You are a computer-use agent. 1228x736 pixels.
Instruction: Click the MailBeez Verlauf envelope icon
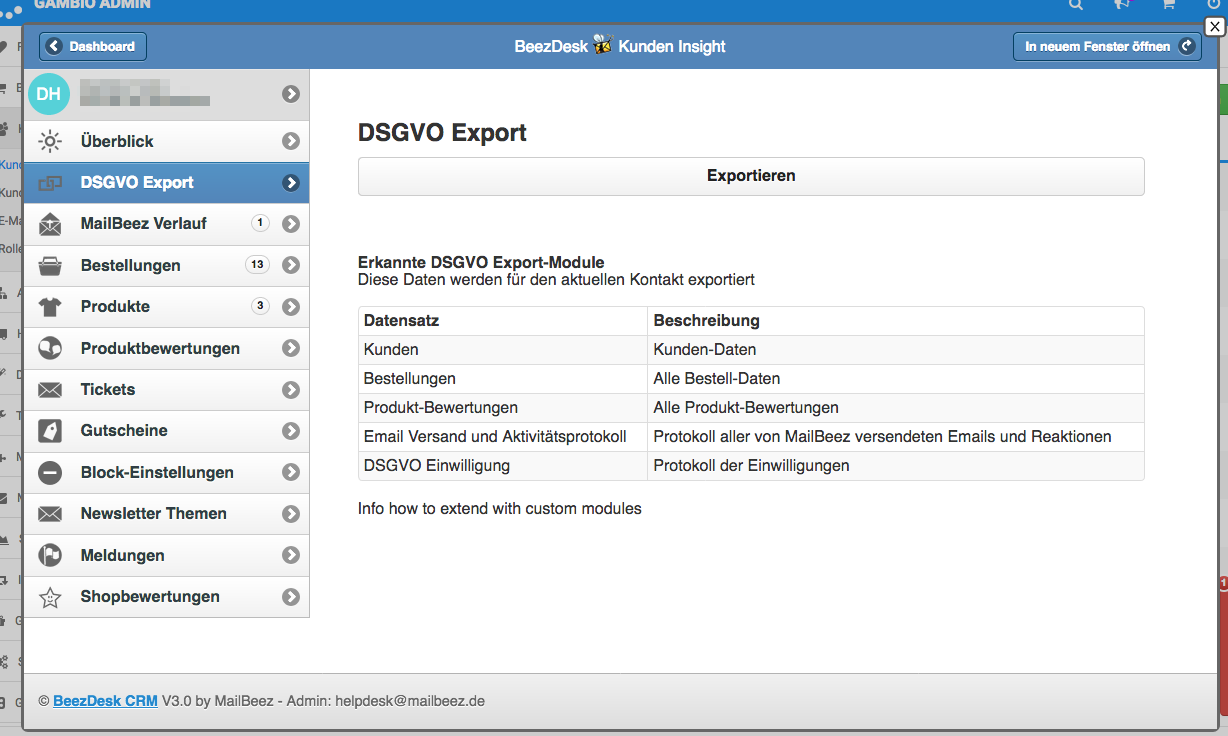pos(50,224)
